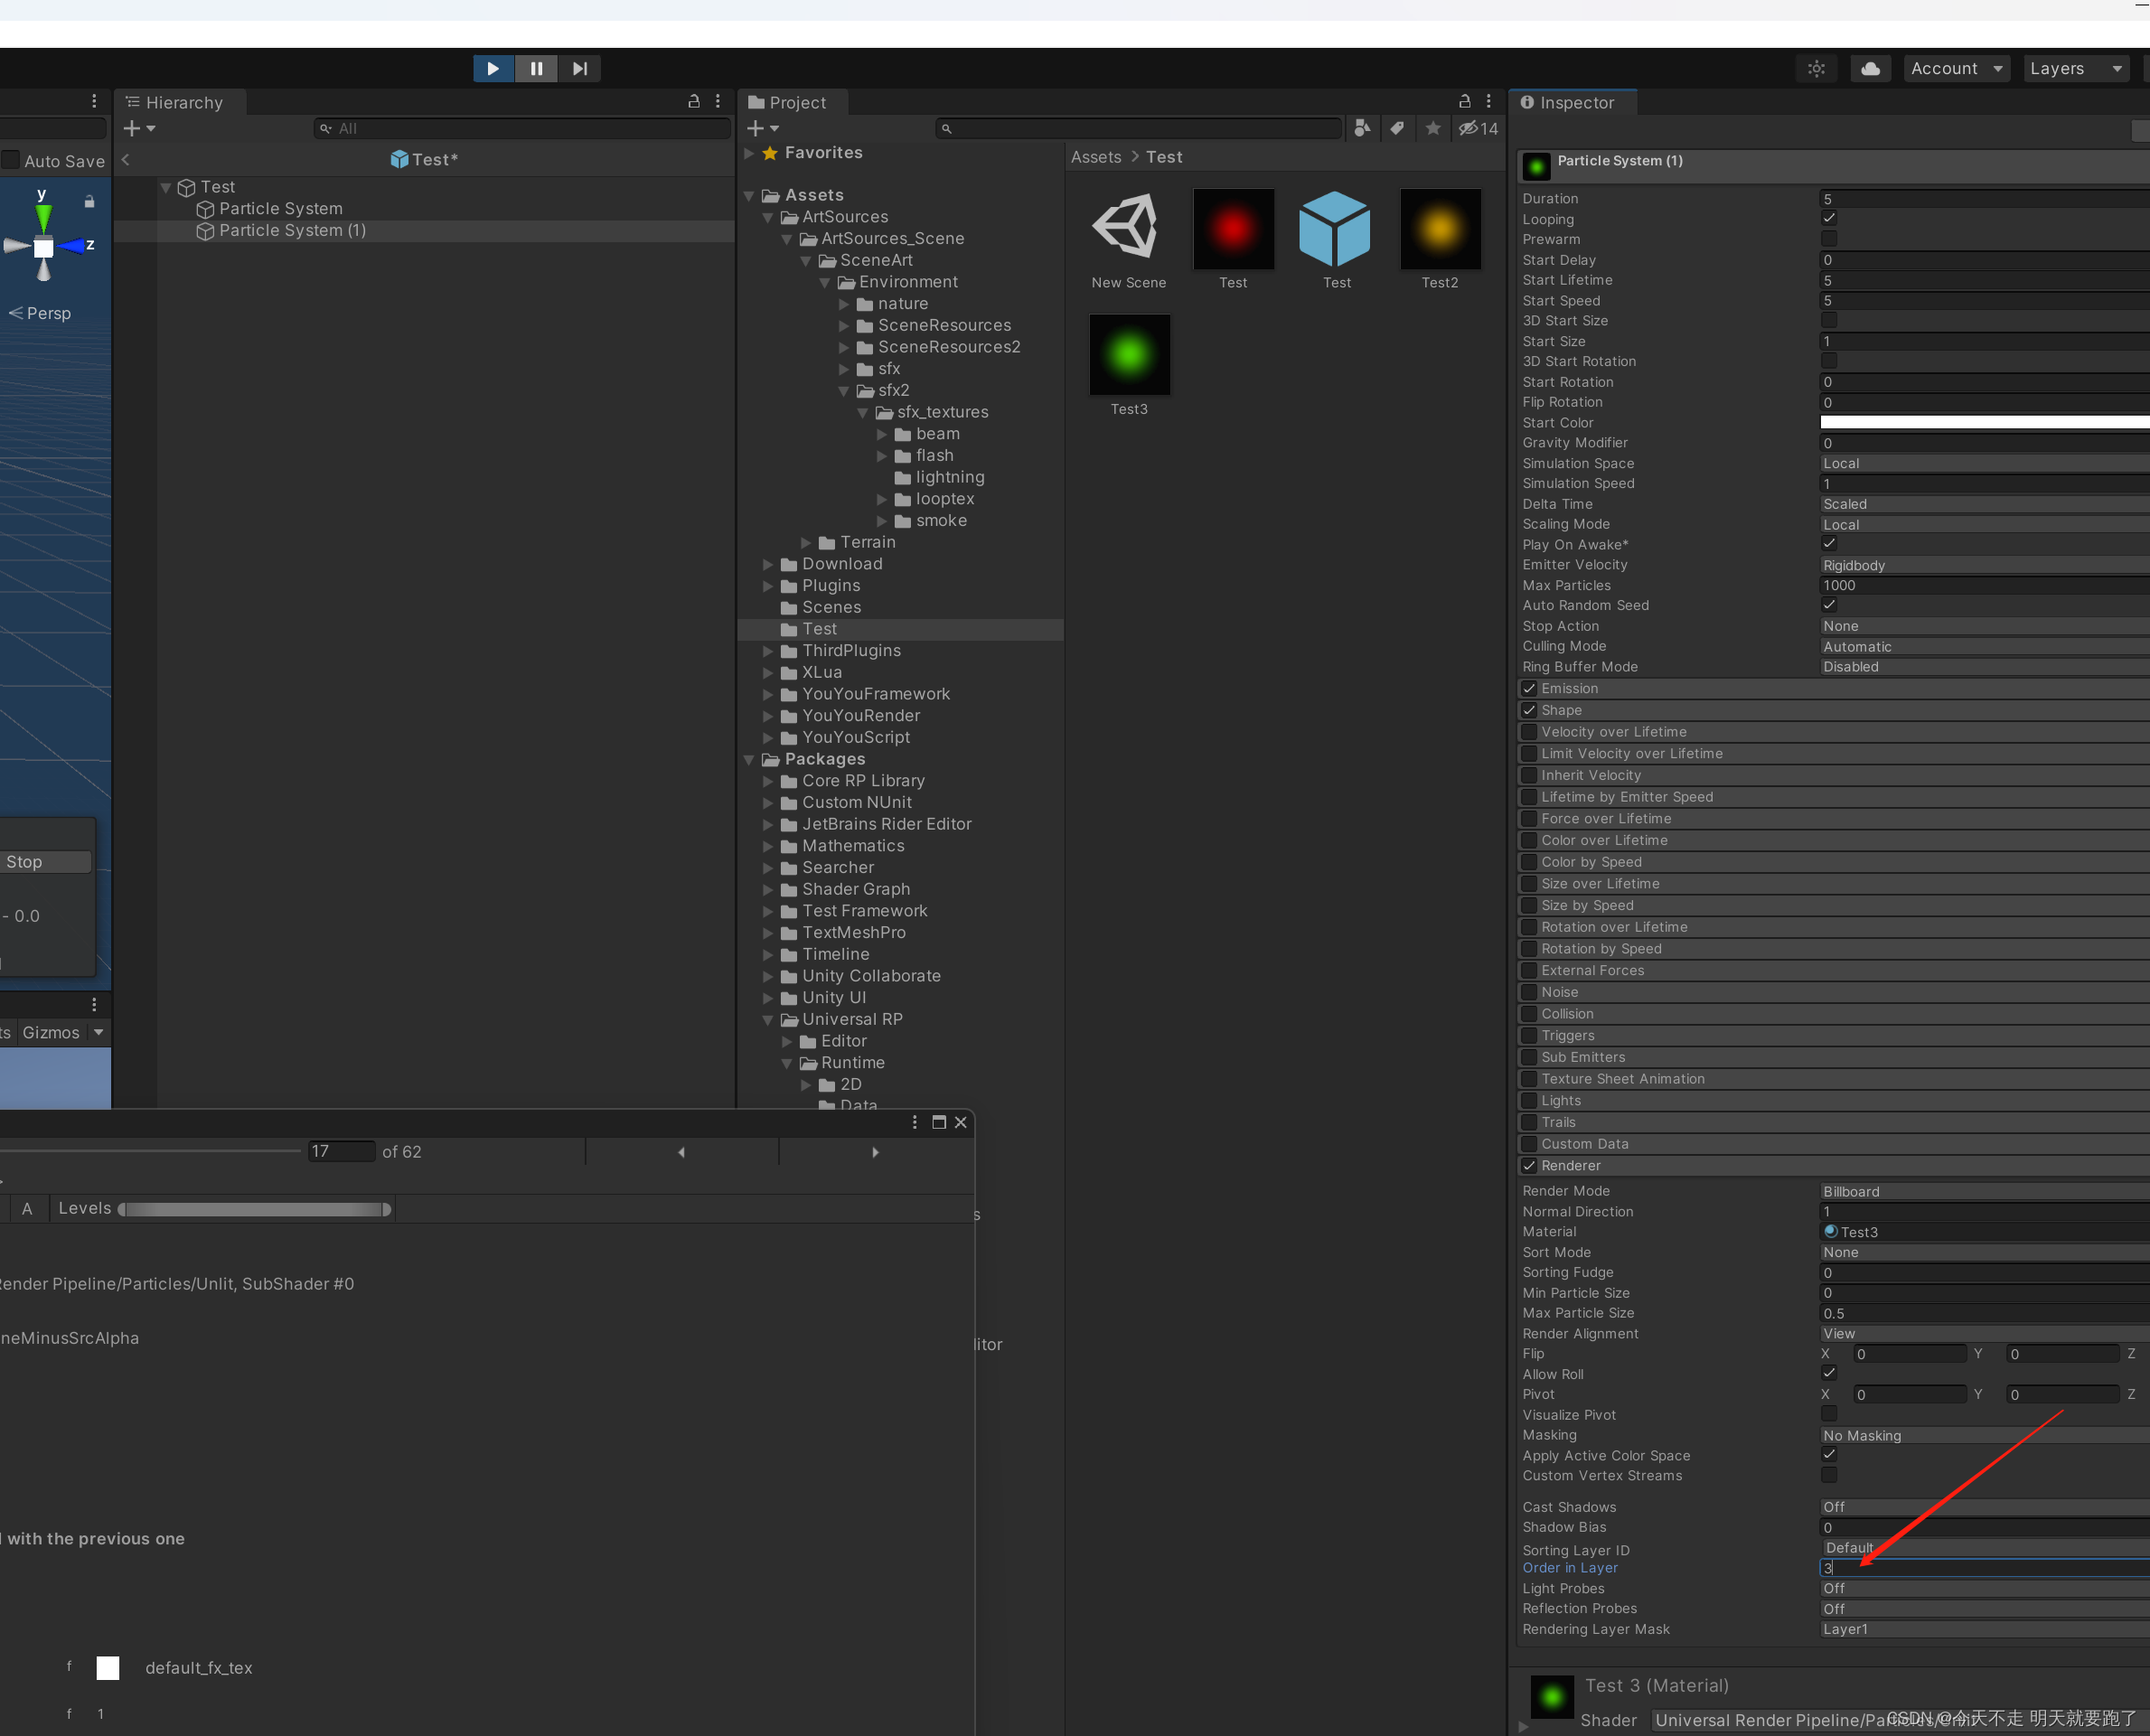2150x1736 pixels.
Task: Click Search by Type icon in Project
Action: tap(1361, 128)
